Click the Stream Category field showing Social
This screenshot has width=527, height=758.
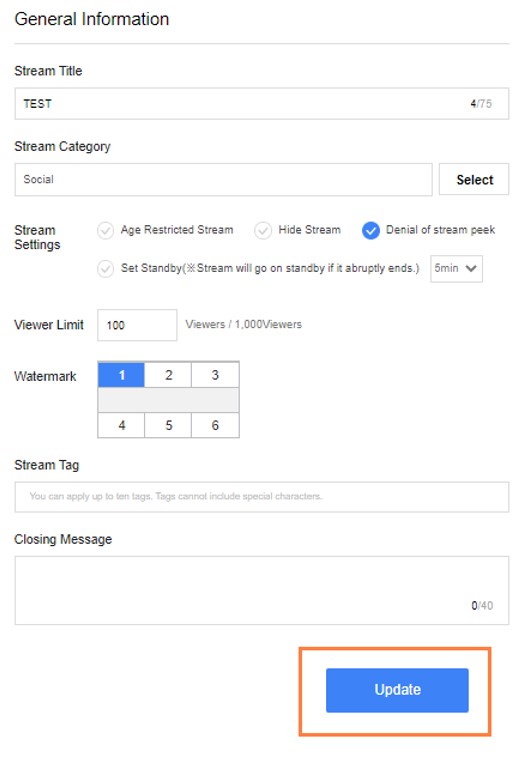coord(223,179)
